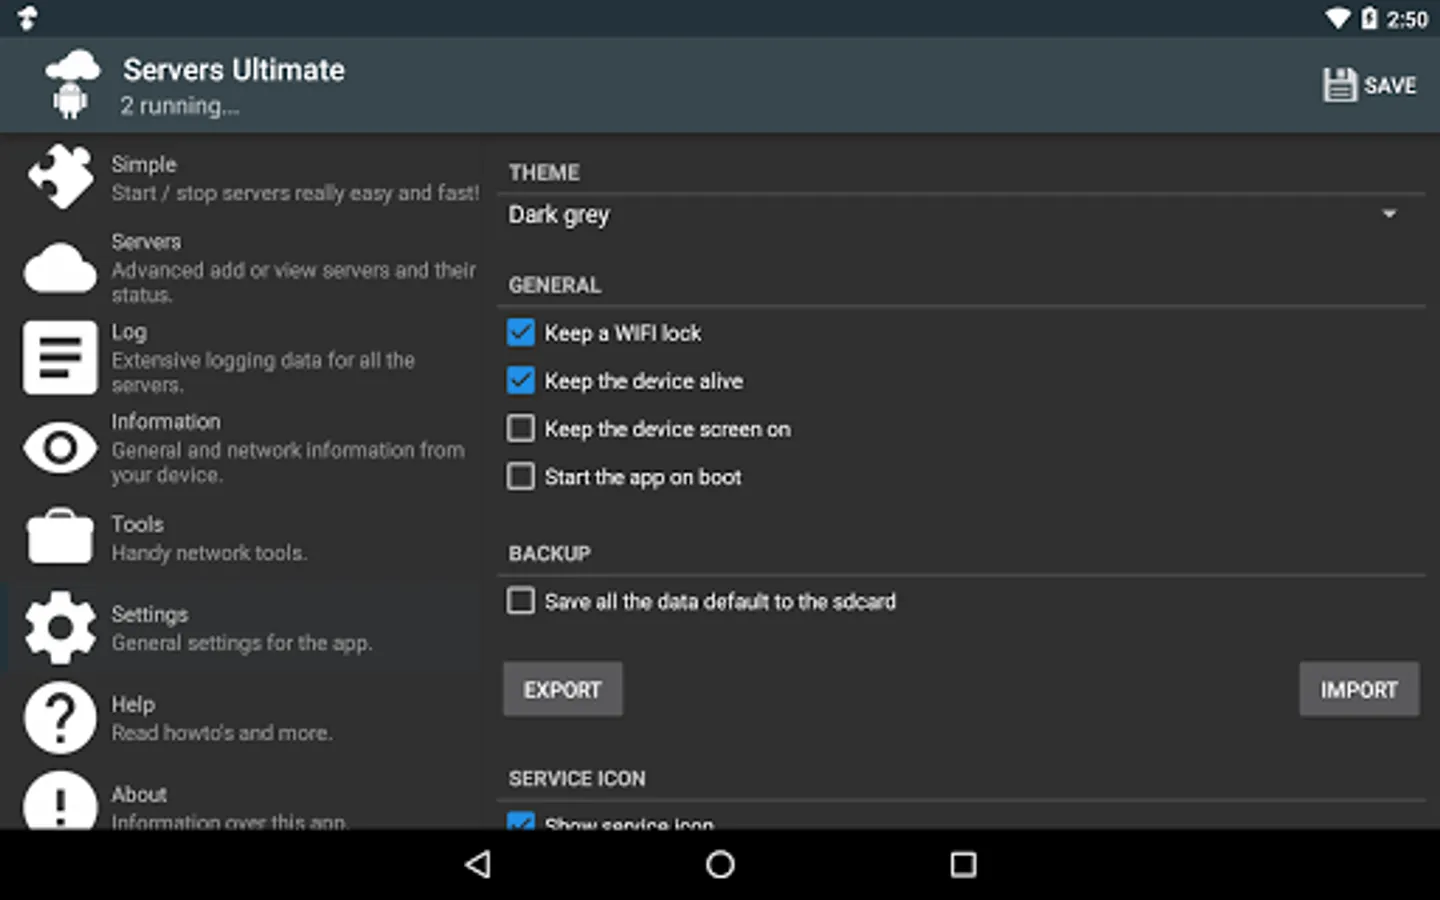Viewport: 1440px width, 900px height.
Task: Tap the Servers Ultimate app logo
Action: (72, 85)
